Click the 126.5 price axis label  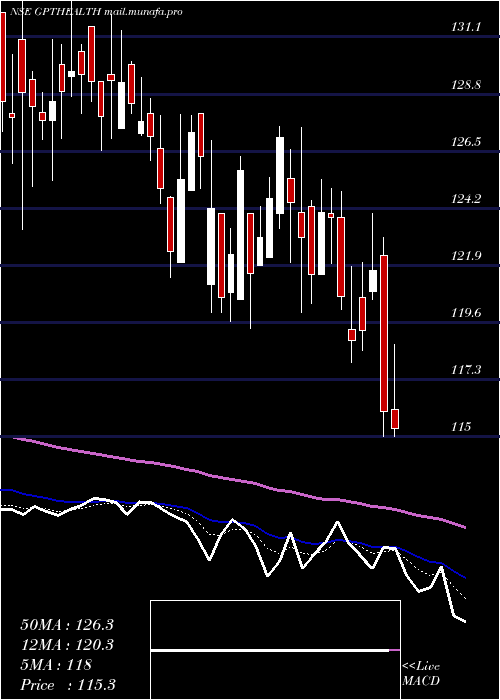click(x=466, y=142)
